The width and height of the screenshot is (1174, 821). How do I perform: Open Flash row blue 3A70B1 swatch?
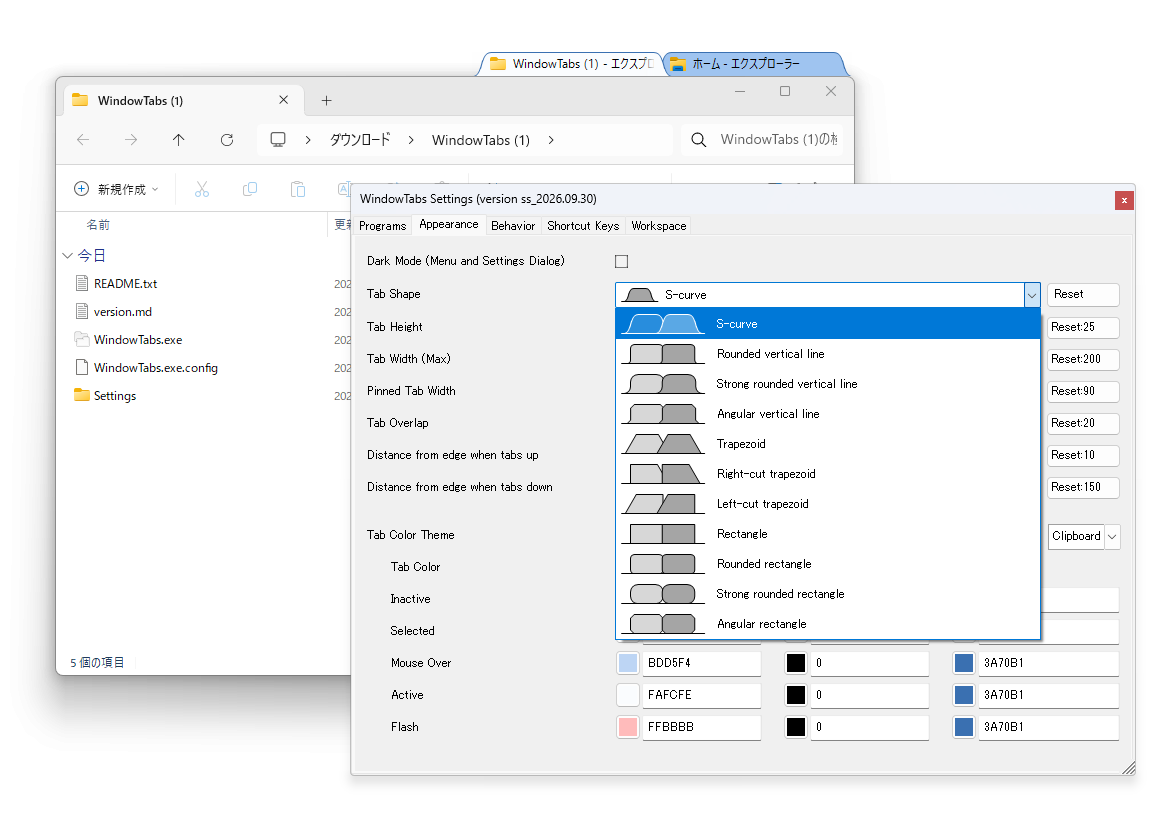(964, 727)
